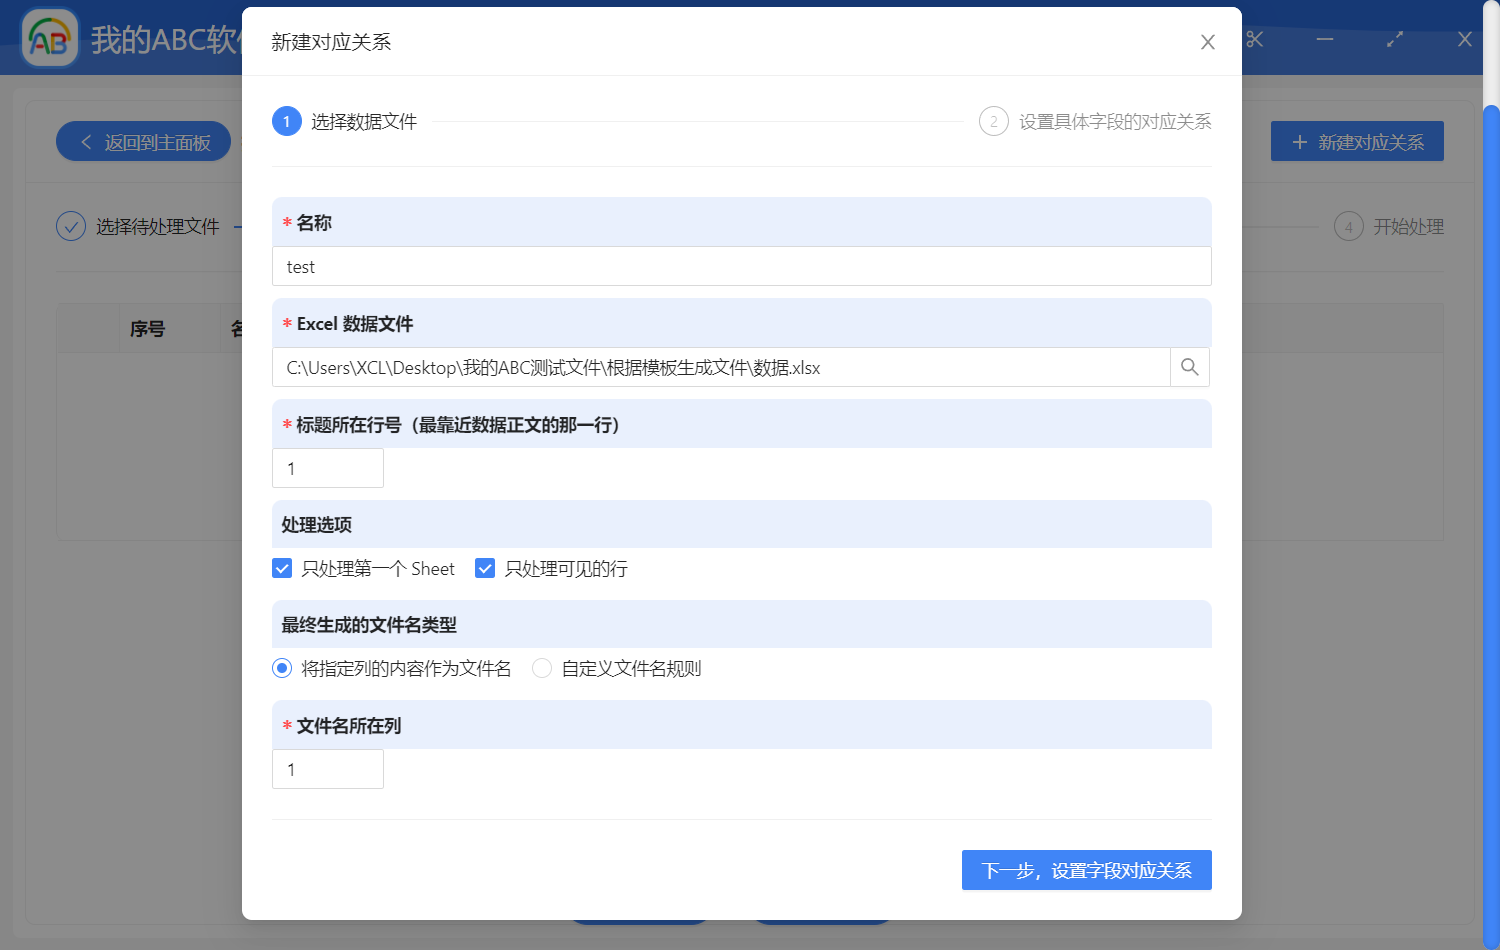Click the 标题所在行号 input field
The height and width of the screenshot is (950, 1500).
pos(327,467)
